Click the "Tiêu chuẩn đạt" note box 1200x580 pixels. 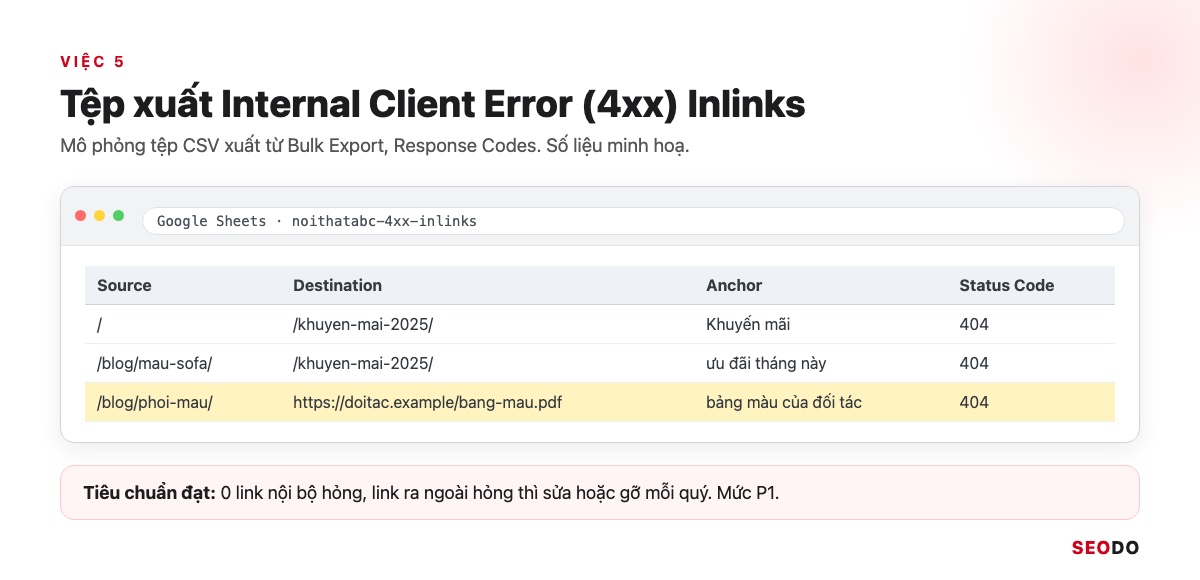click(x=600, y=492)
